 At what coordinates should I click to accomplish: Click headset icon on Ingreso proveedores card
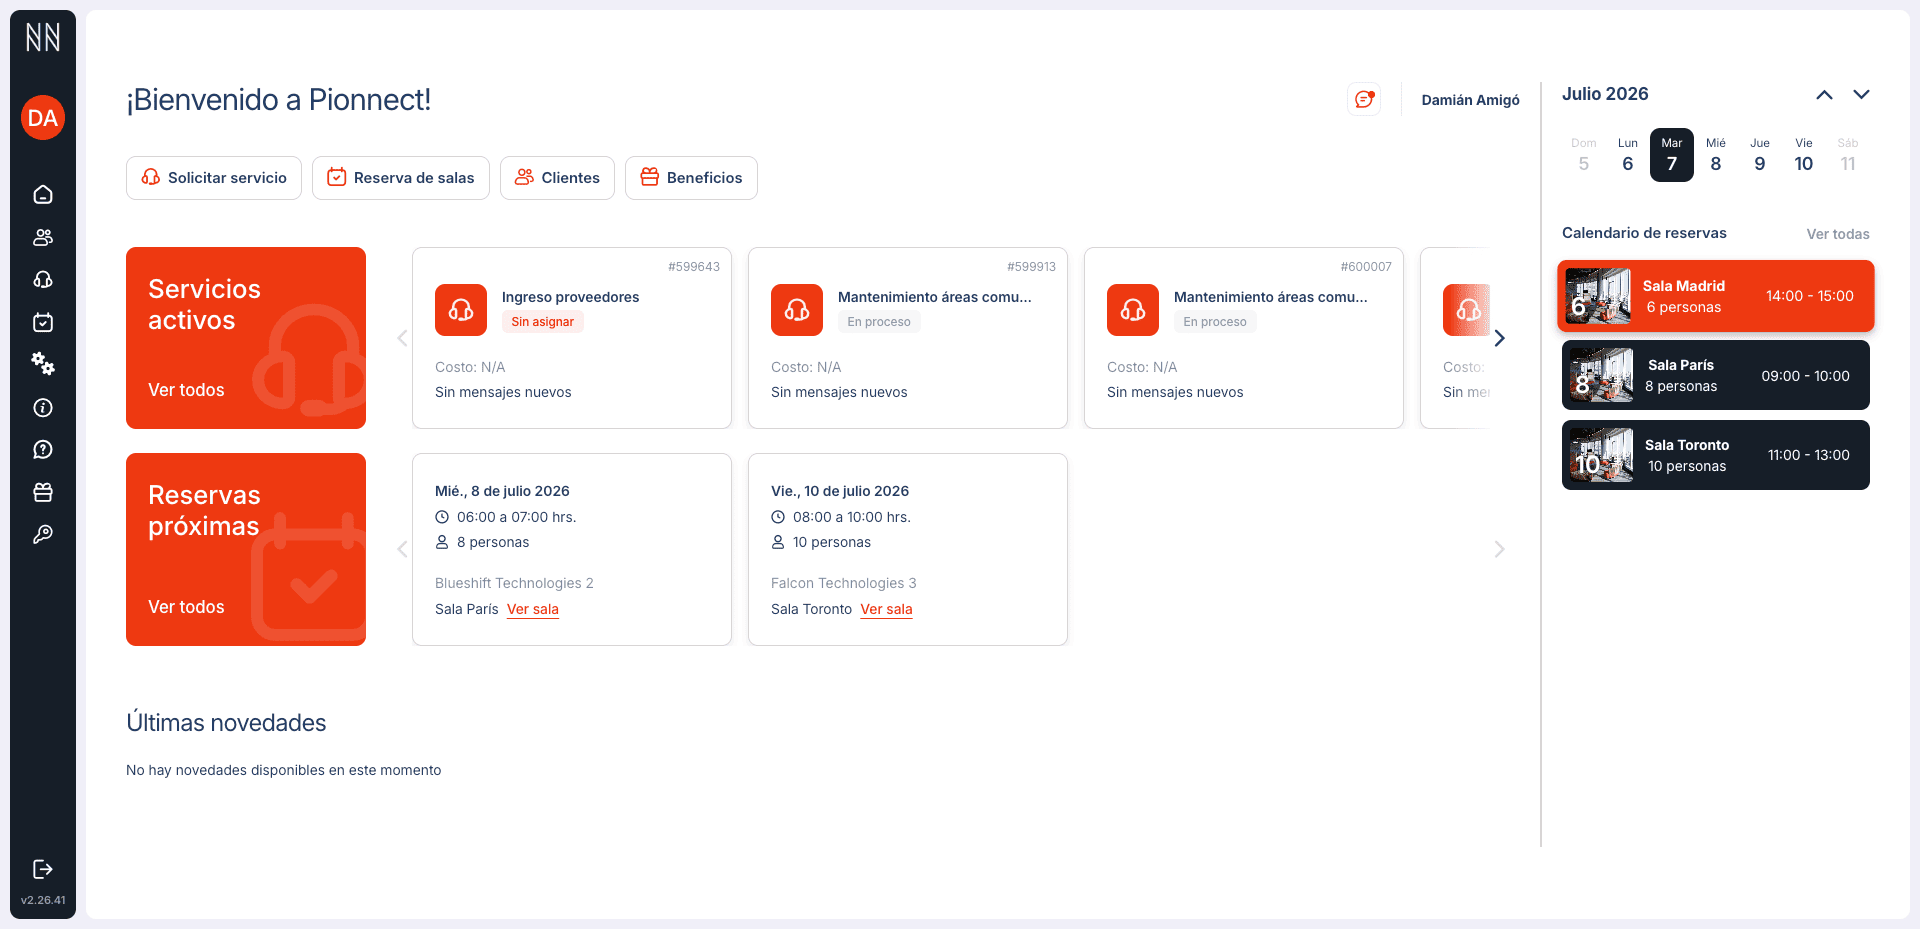click(461, 310)
